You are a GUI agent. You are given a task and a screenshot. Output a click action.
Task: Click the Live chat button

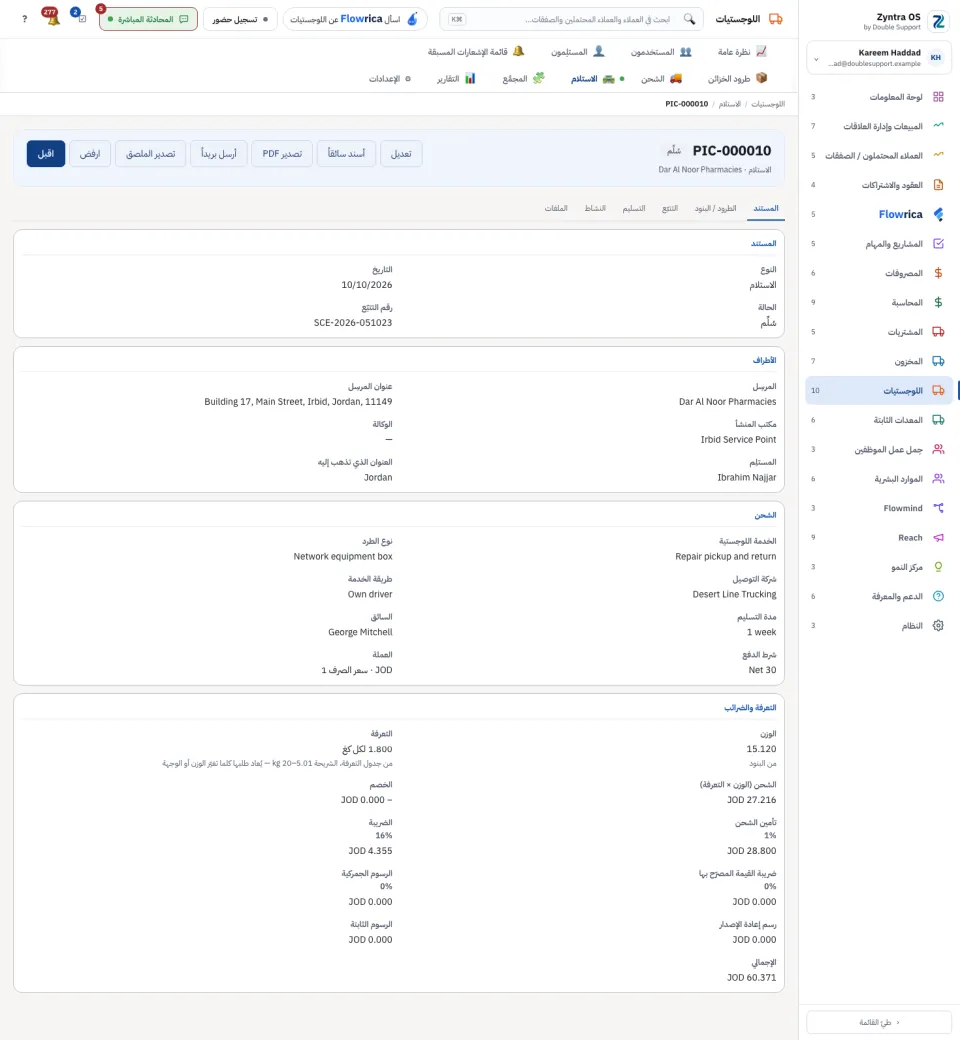coord(149,19)
